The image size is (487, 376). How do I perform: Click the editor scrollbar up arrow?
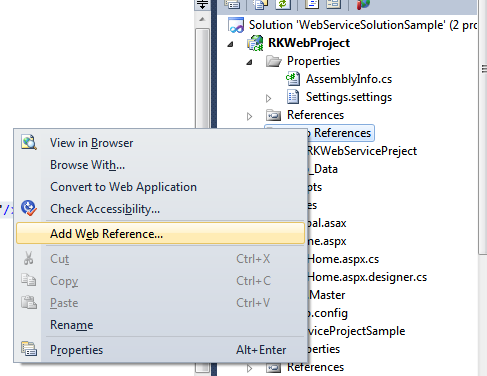(202, 19)
